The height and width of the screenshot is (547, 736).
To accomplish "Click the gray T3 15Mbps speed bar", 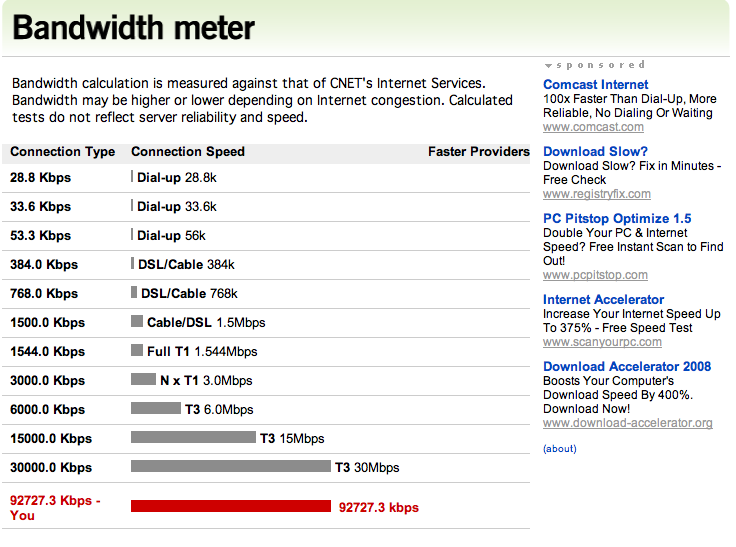I will coord(193,437).
